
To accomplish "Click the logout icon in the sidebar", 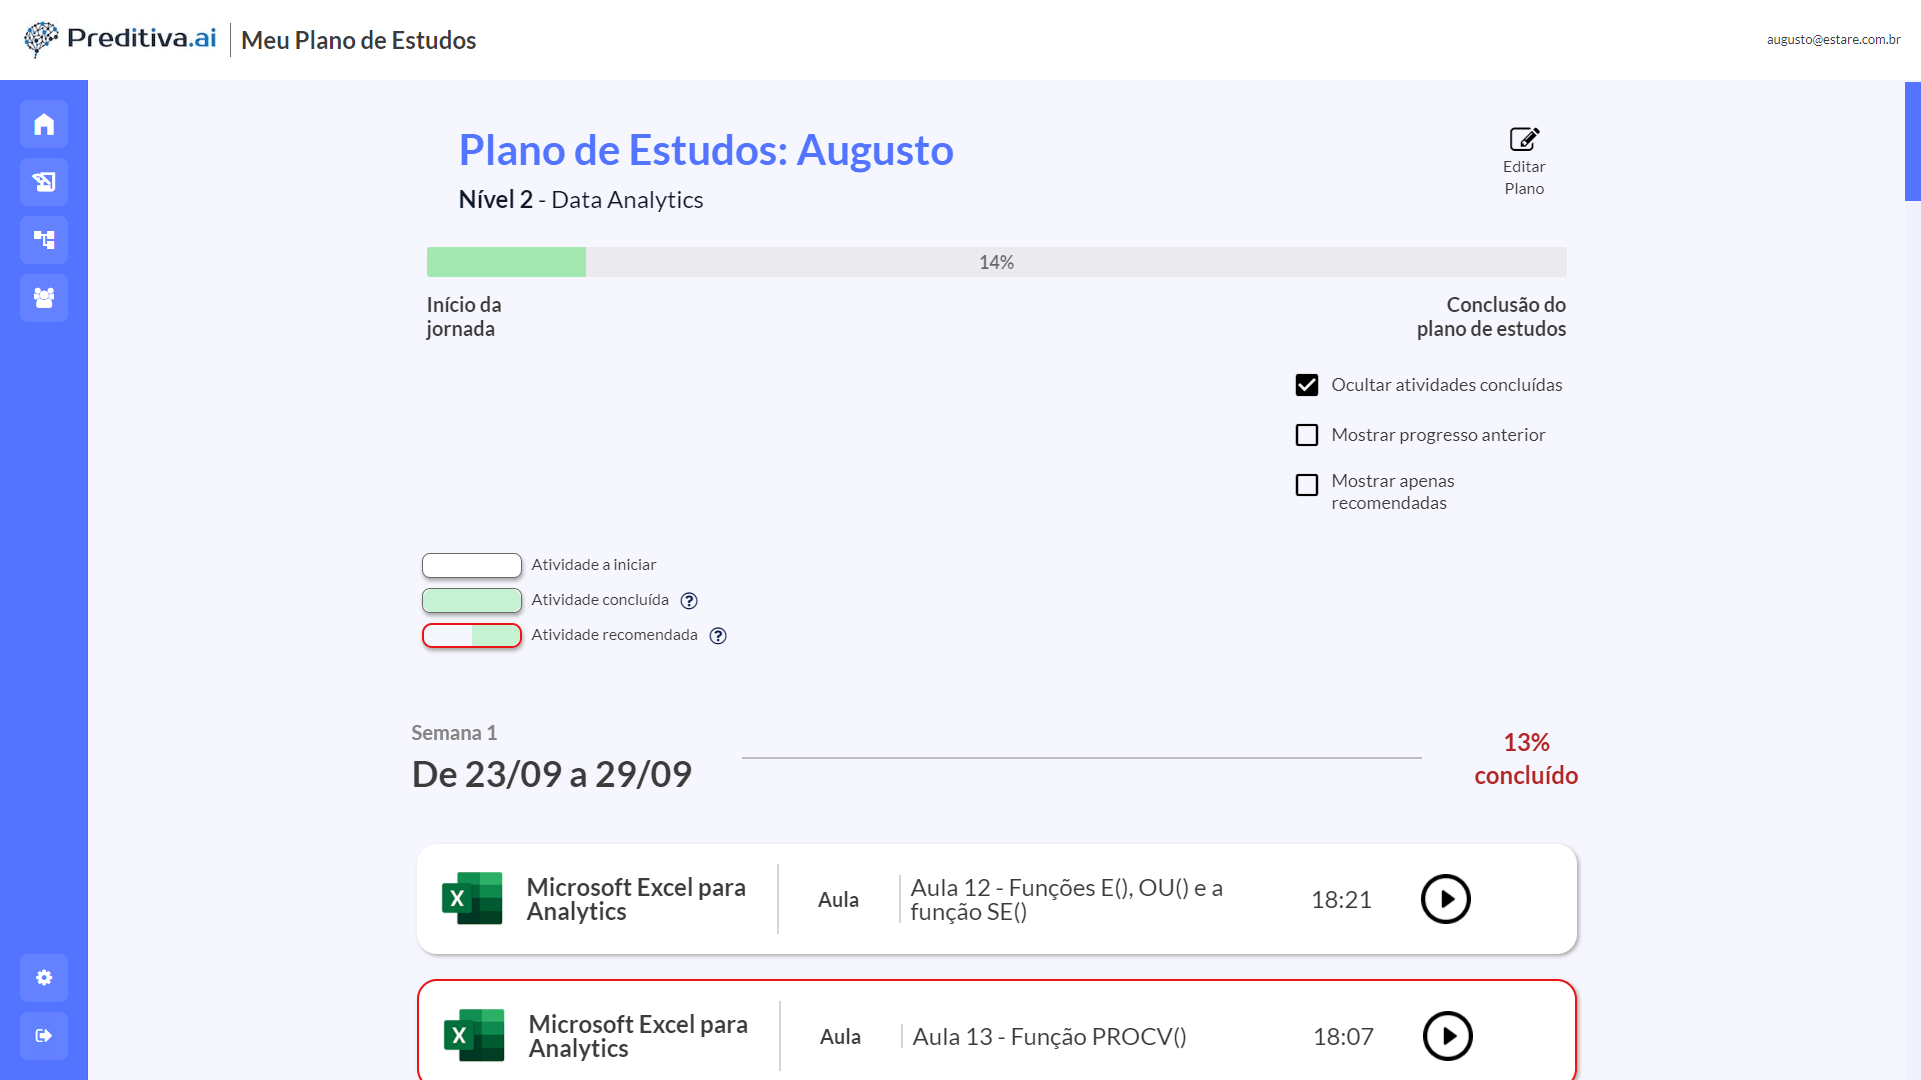I will (x=44, y=1036).
